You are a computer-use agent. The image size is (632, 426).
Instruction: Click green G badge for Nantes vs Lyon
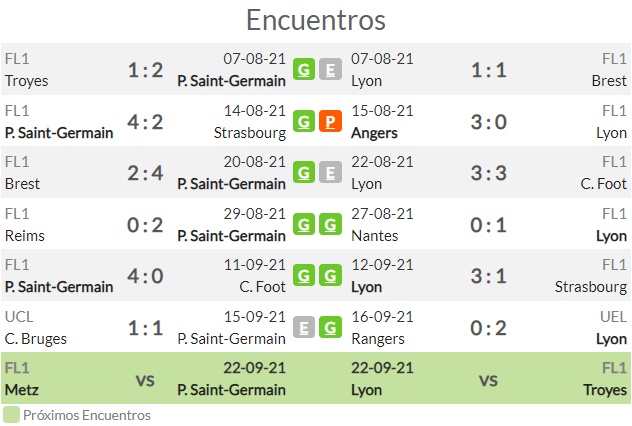click(x=330, y=224)
